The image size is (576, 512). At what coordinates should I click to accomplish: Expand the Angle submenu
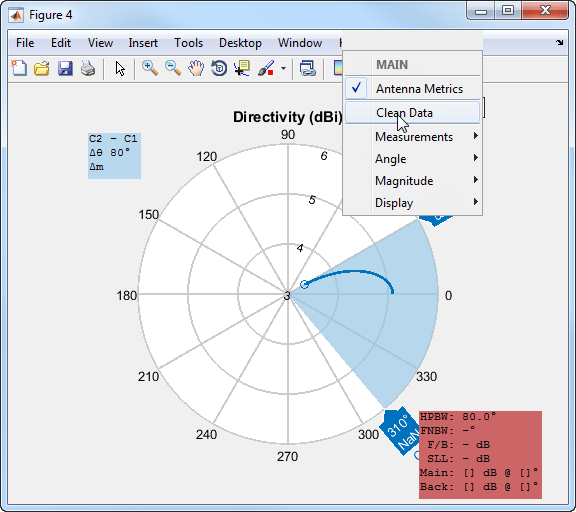click(412, 159)
